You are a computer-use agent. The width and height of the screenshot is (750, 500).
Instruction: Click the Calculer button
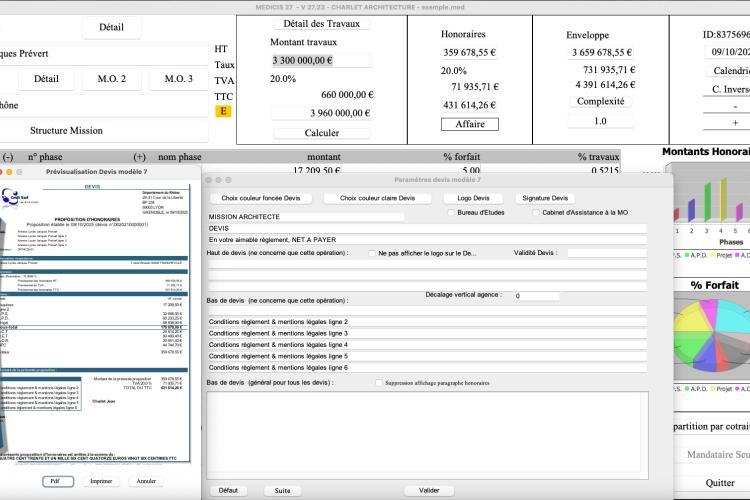pos(321,133)
